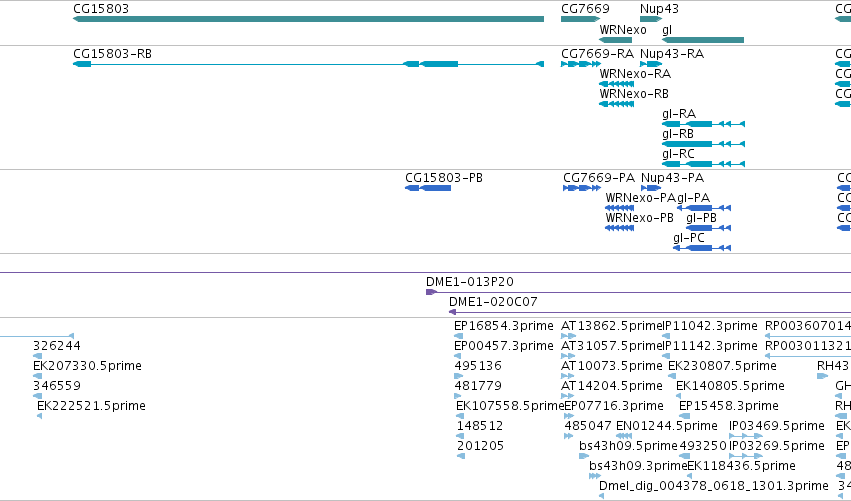This screenshot has width=851, height=501.
Task: Select the EP00457.3prime EST label
Action: pyautogui.click(x=504, y=346)
